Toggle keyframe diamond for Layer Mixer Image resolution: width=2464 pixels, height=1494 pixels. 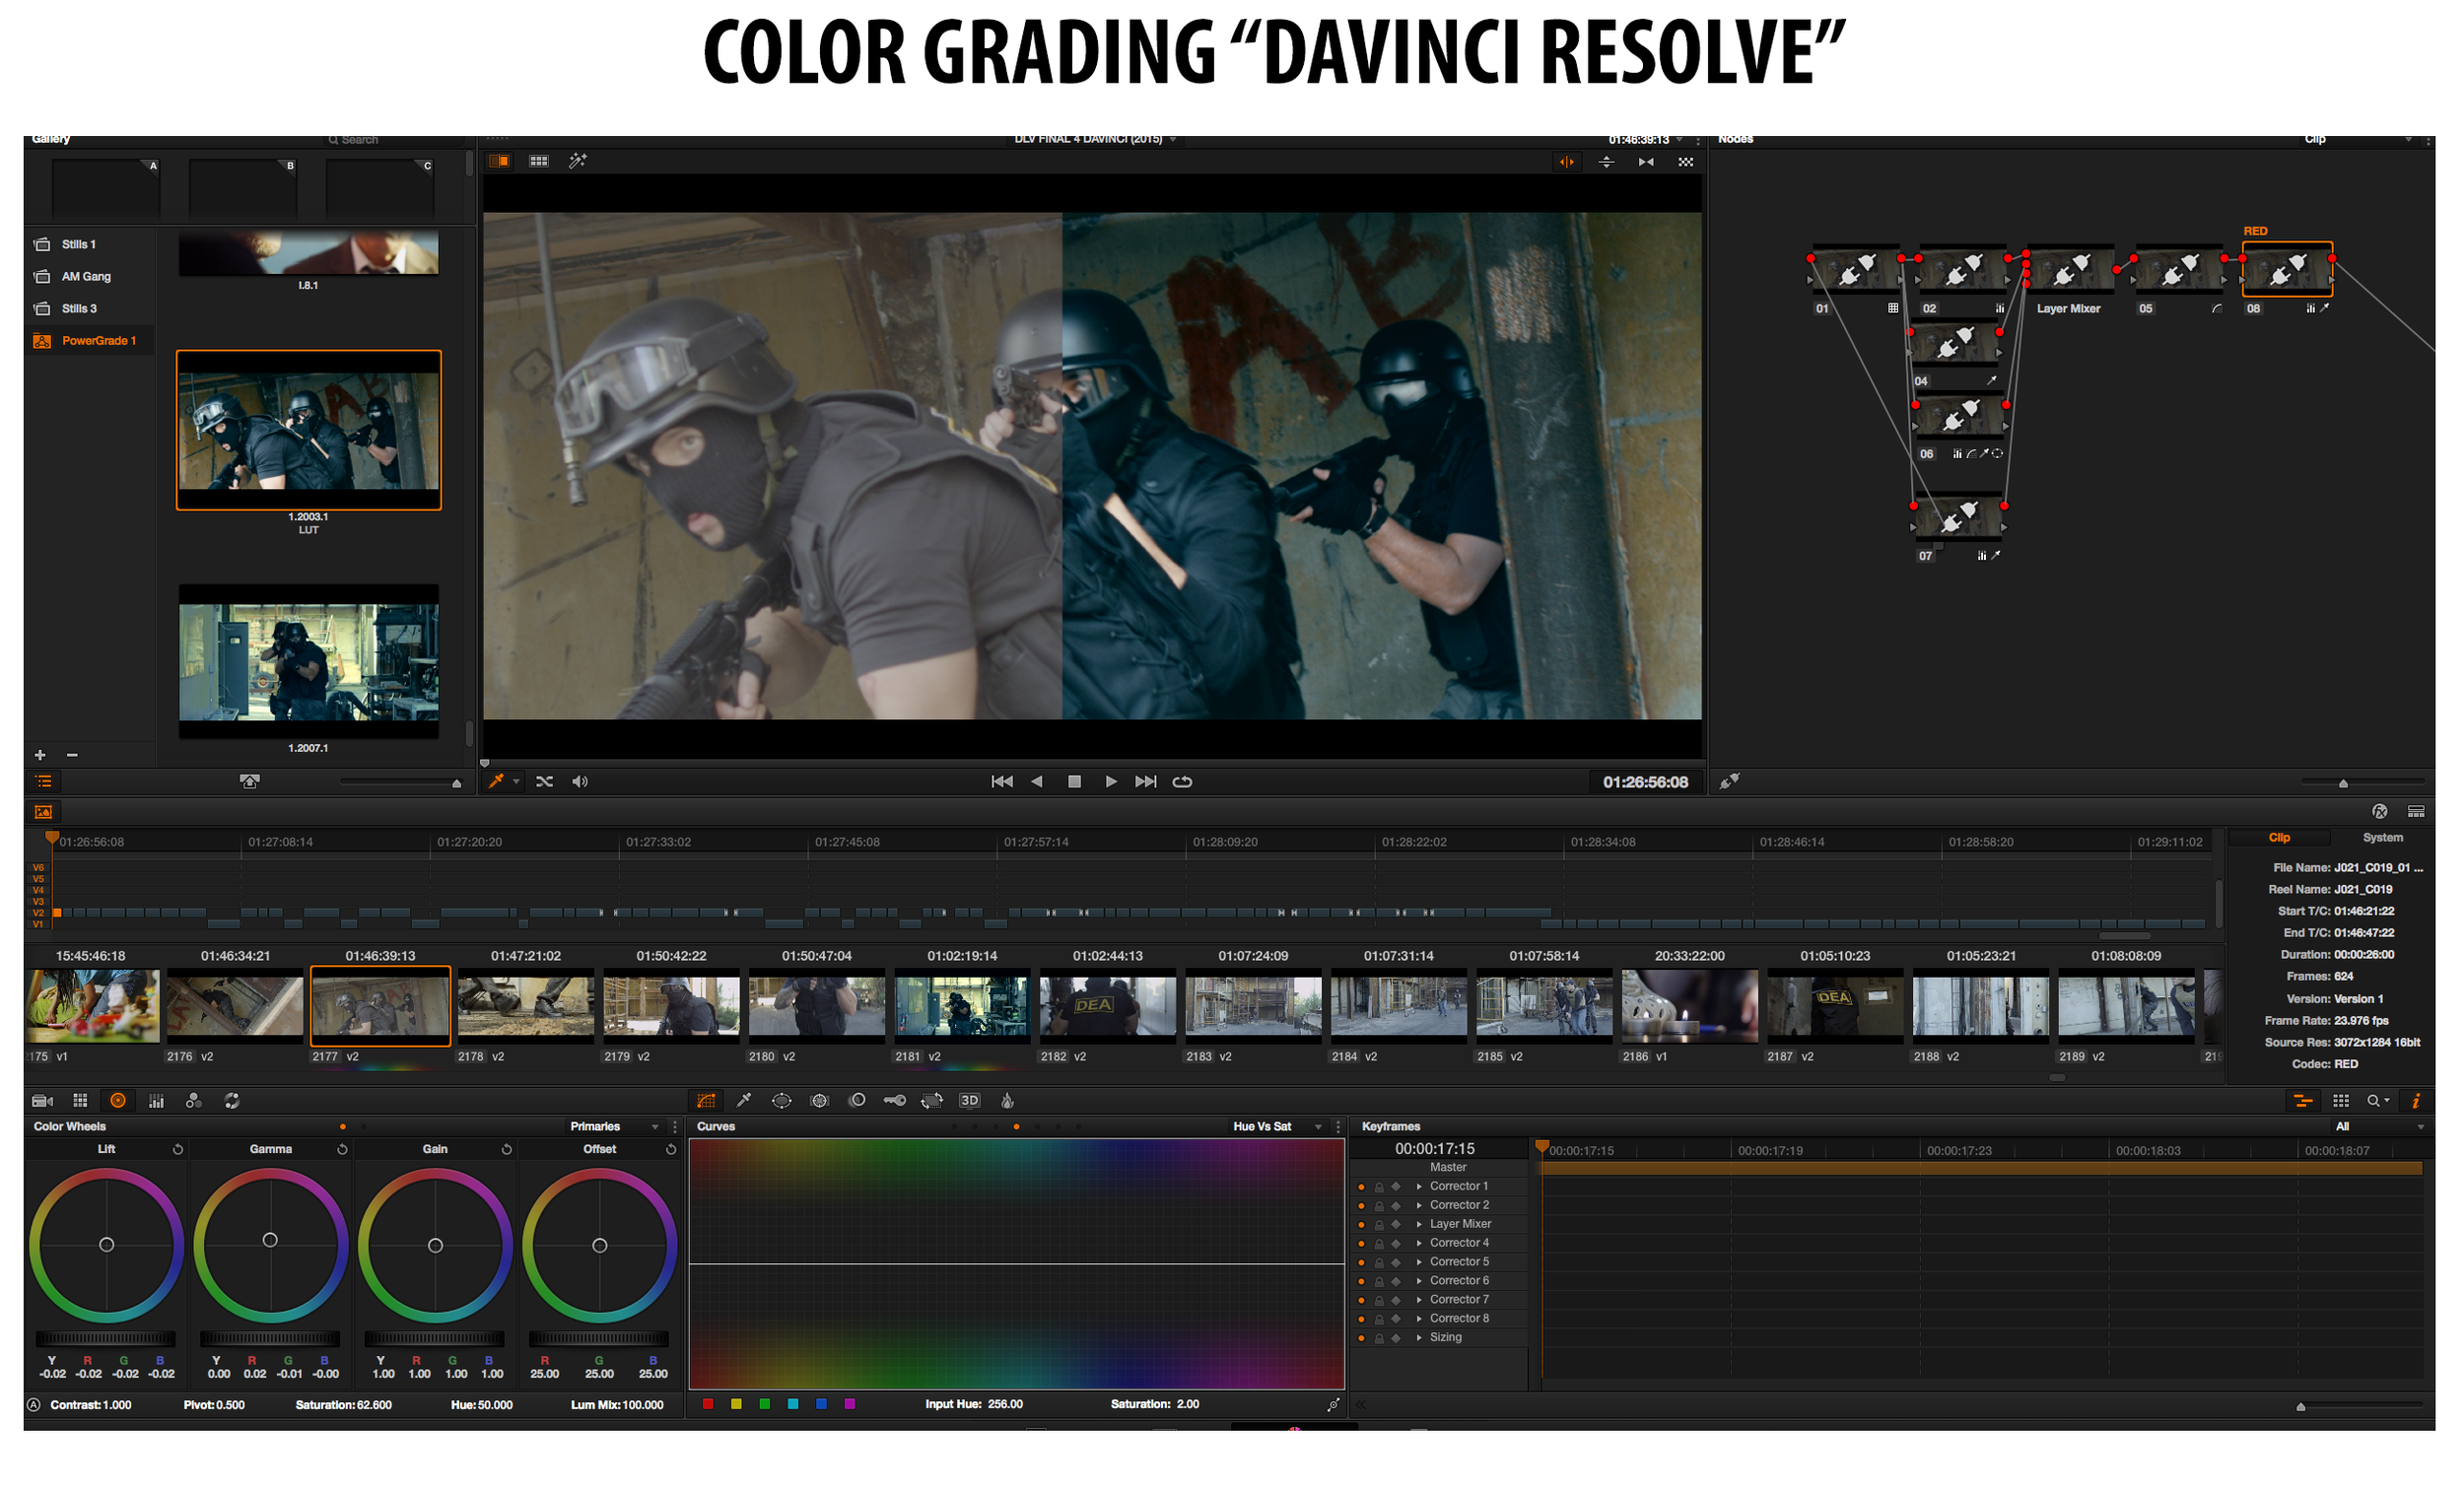click(x=1397, y=1225)
